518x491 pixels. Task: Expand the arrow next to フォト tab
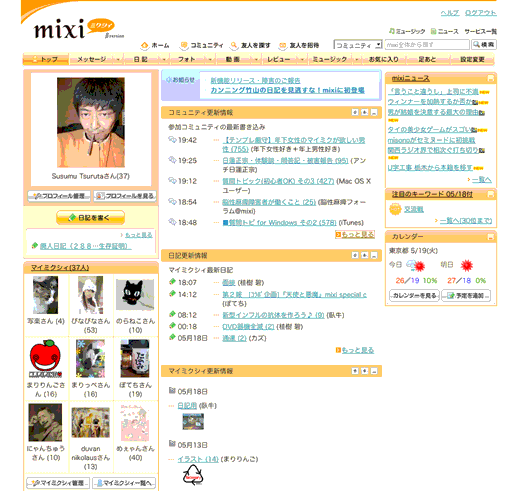[x=210, y=59]
